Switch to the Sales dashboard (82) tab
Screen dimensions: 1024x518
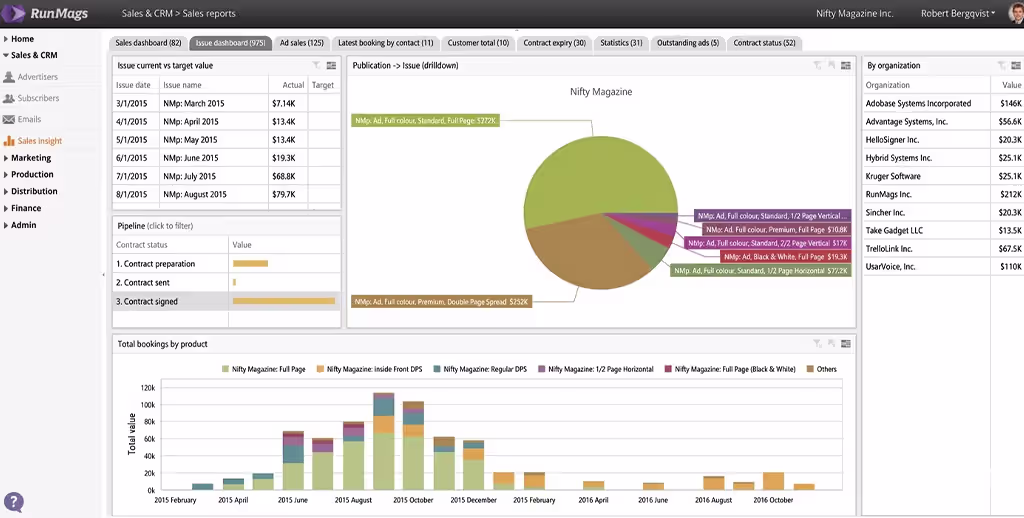[x=148, y=43]
